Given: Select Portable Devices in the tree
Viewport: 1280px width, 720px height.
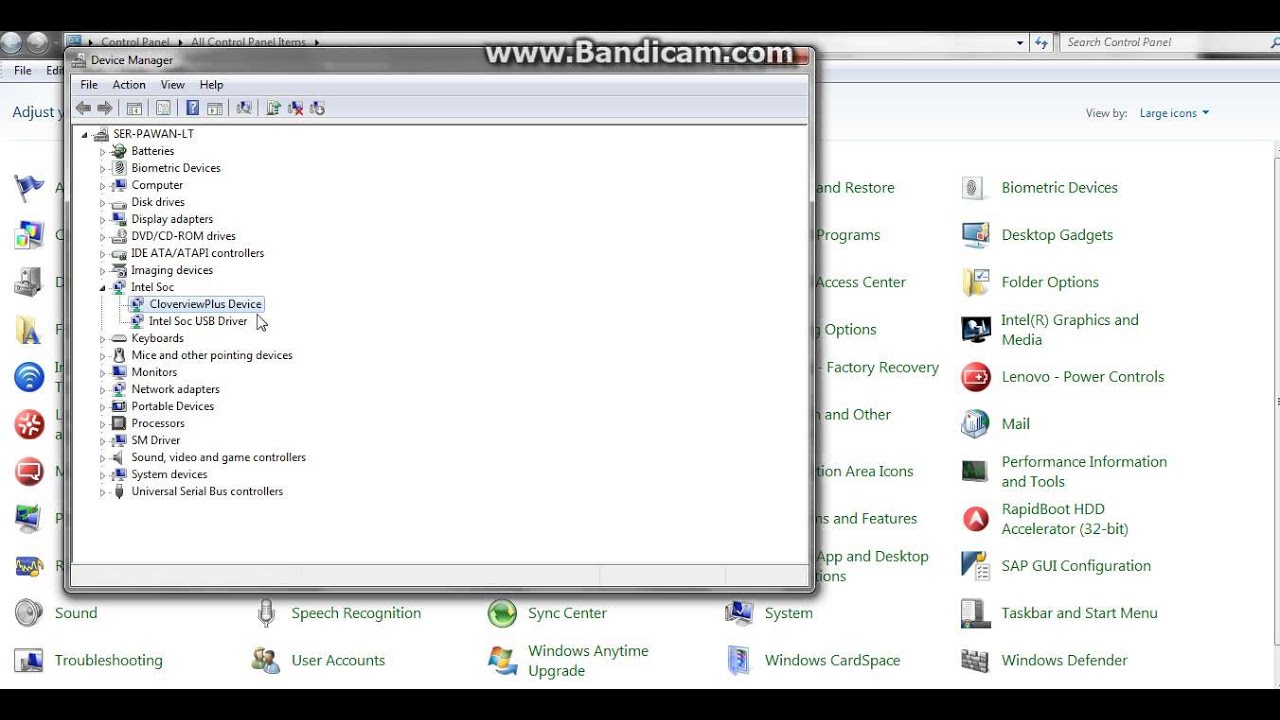Looking at the screenshot, I should (173, 406).
